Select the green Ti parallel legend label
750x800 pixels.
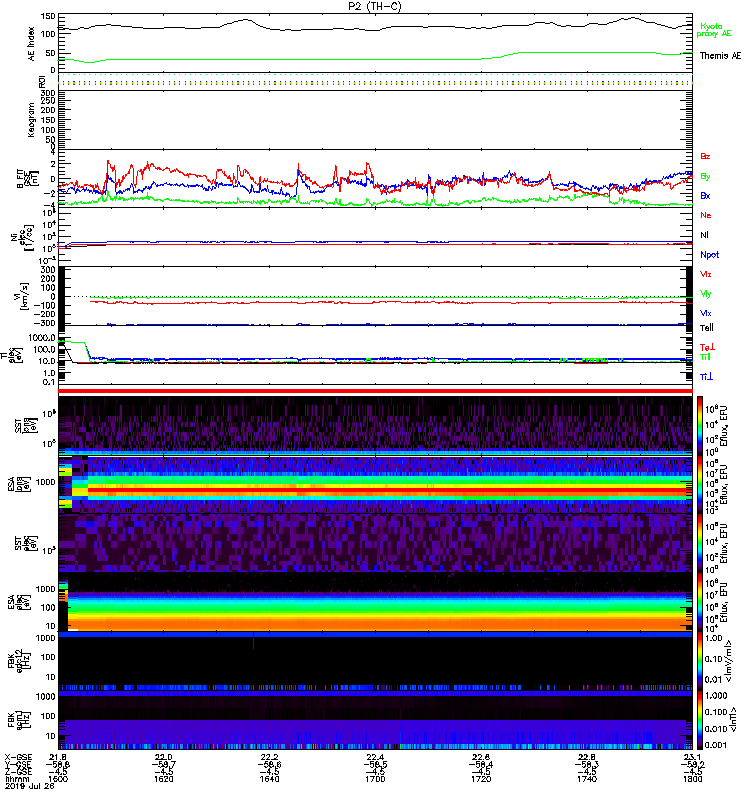click(x=705, y=357)
